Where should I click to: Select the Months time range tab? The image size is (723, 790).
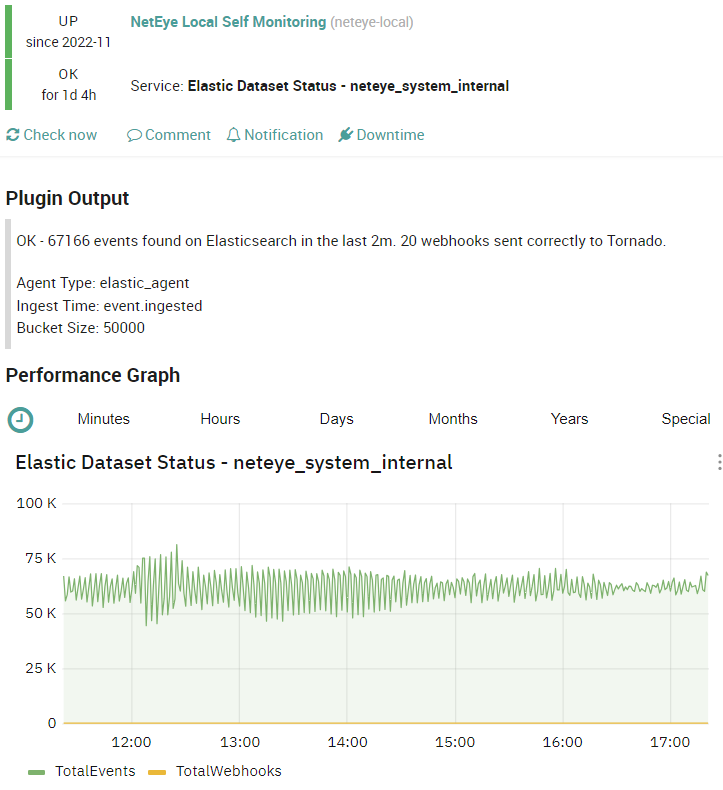(453, 419)
